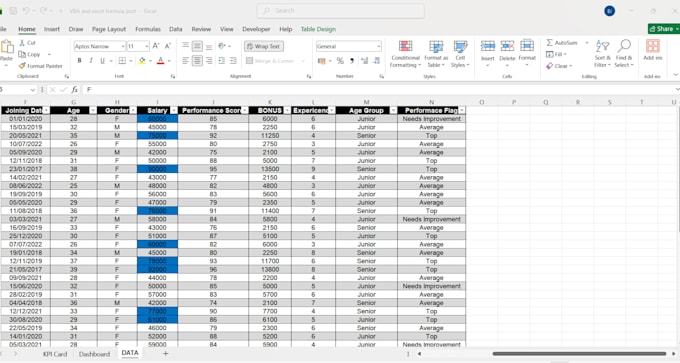Click the Search box in title bar
Image resolution: width=680 pixels, height=363 pixels.
(341, 11)
